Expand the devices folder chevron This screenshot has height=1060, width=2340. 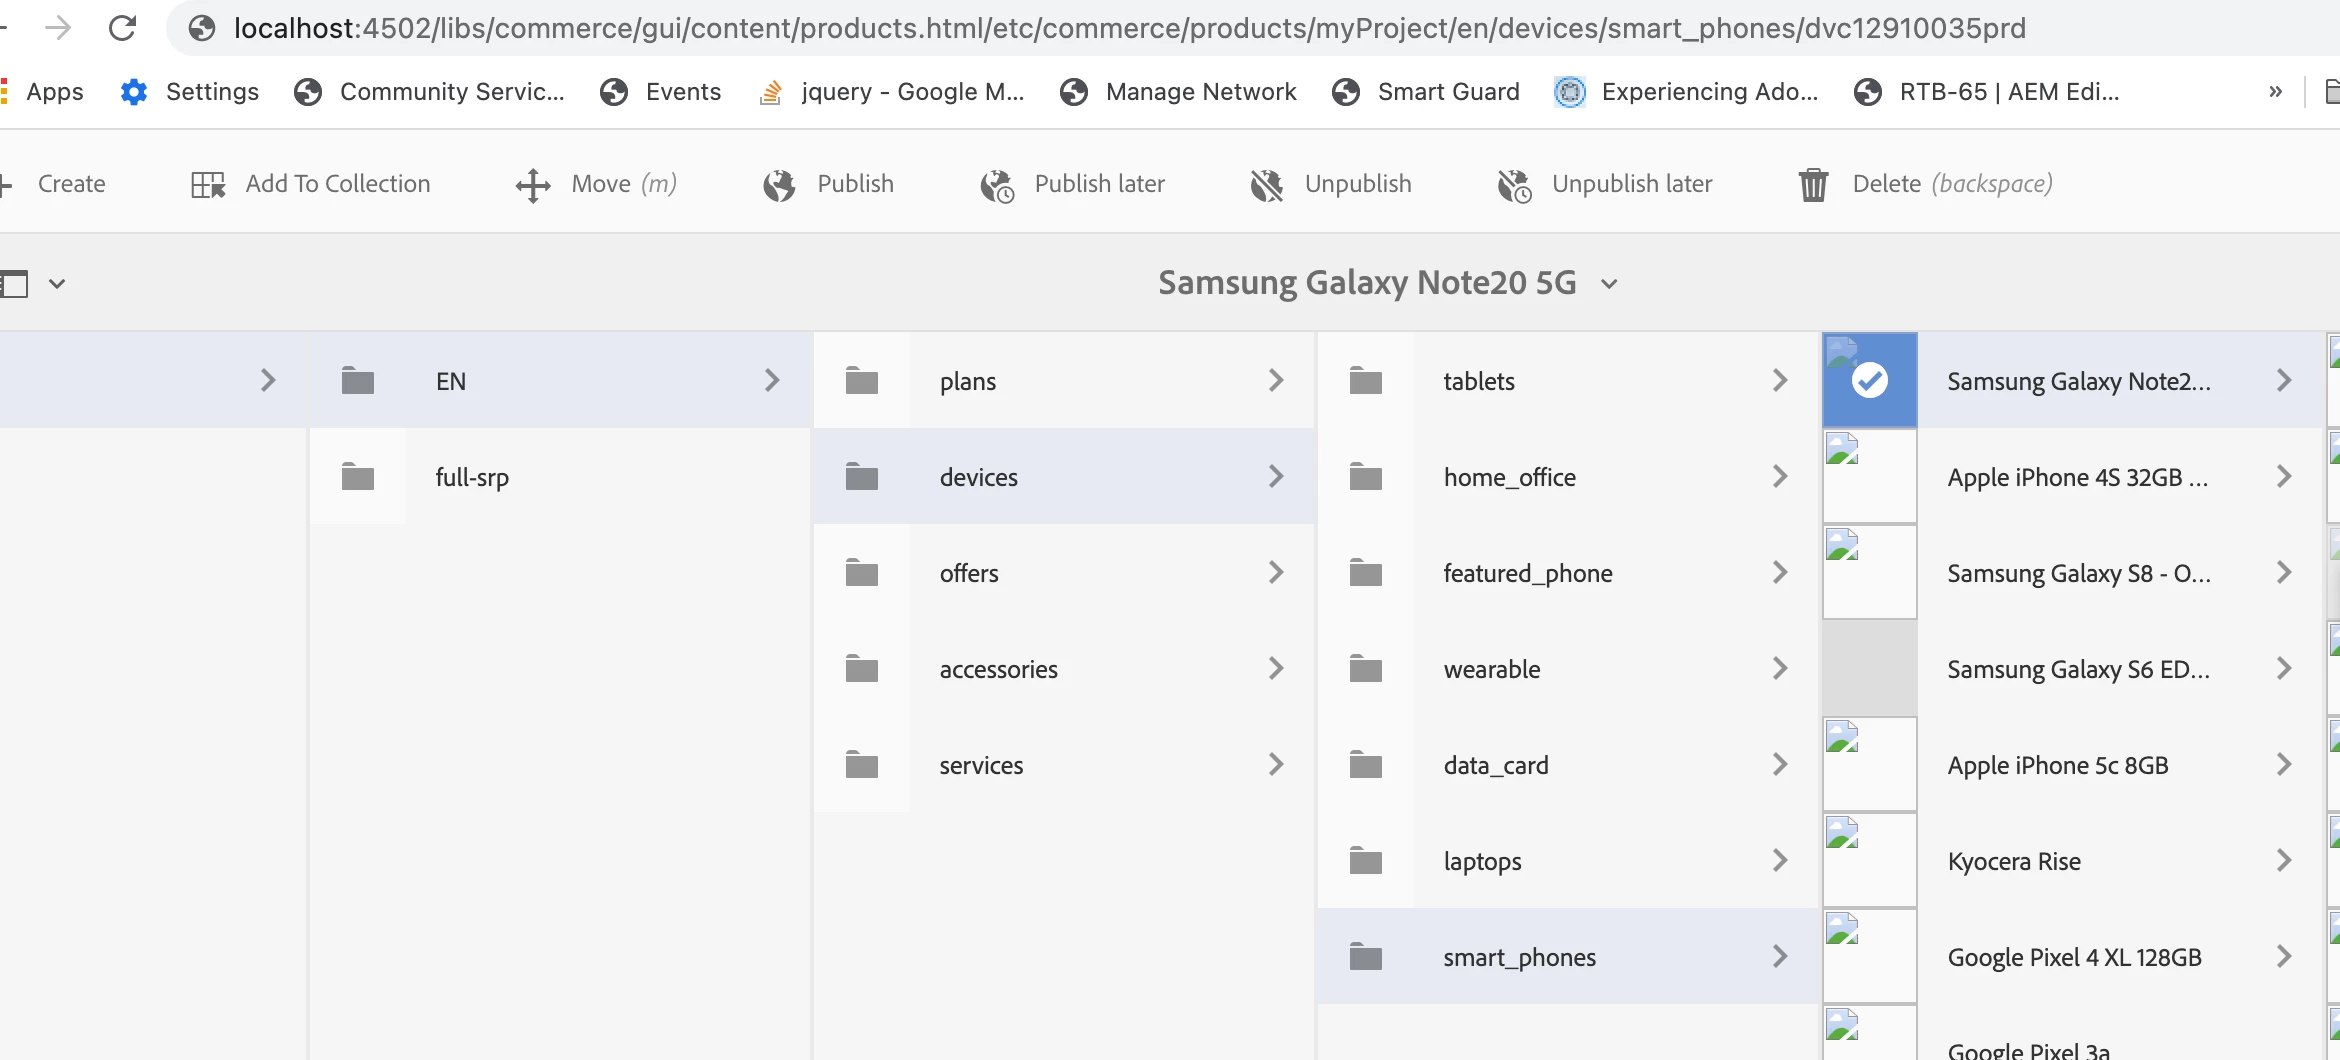(x=1276, y=476)
